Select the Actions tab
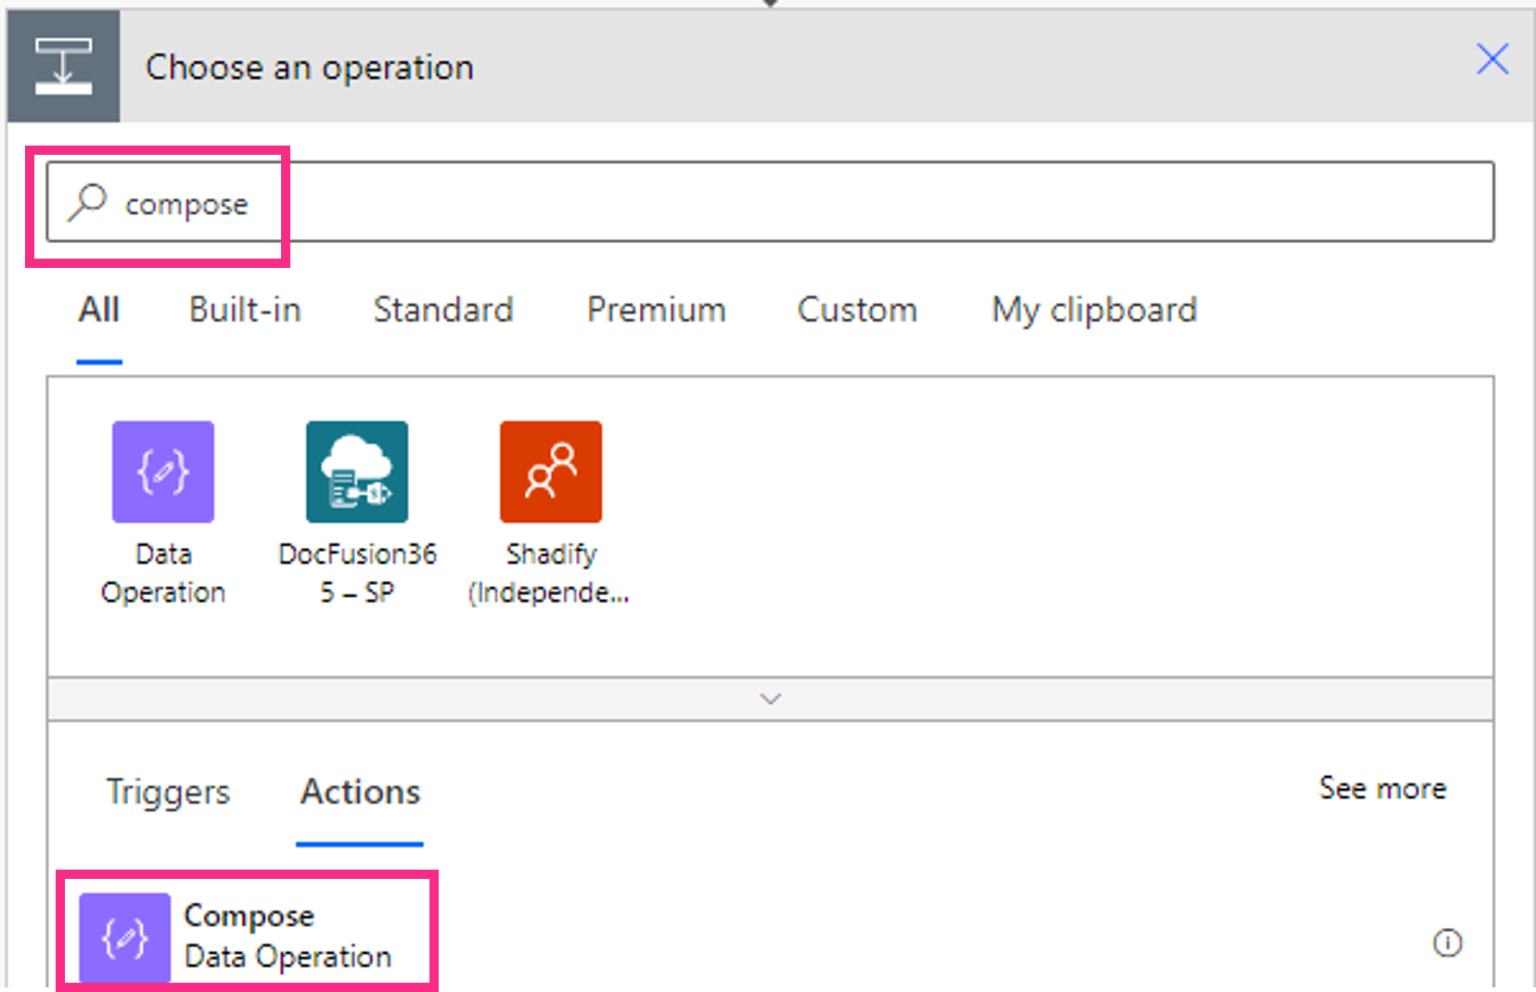The width and height of the screenshot is (1536, 992). (359, 792)
